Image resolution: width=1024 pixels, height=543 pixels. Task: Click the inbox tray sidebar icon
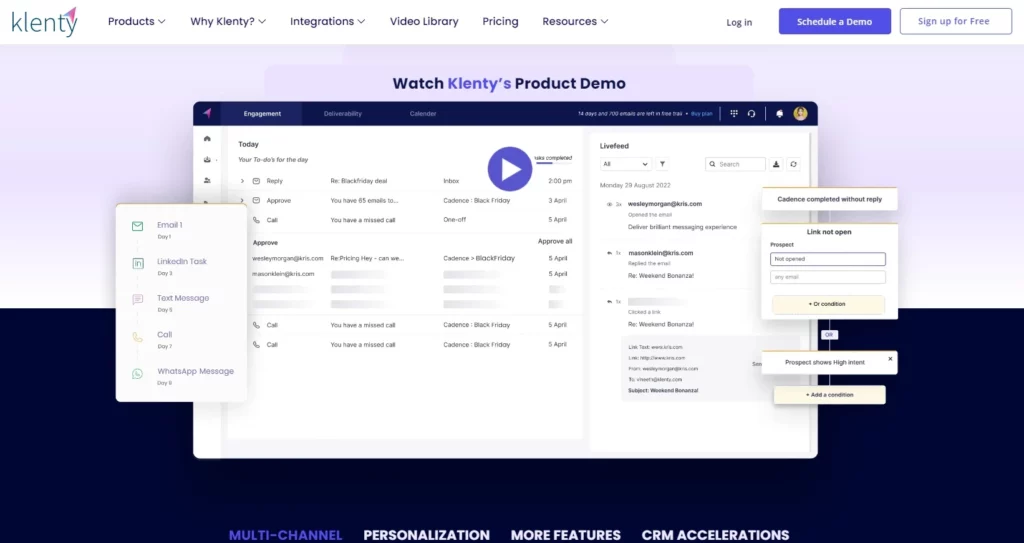pyautogui.click(x=207, y=159)
